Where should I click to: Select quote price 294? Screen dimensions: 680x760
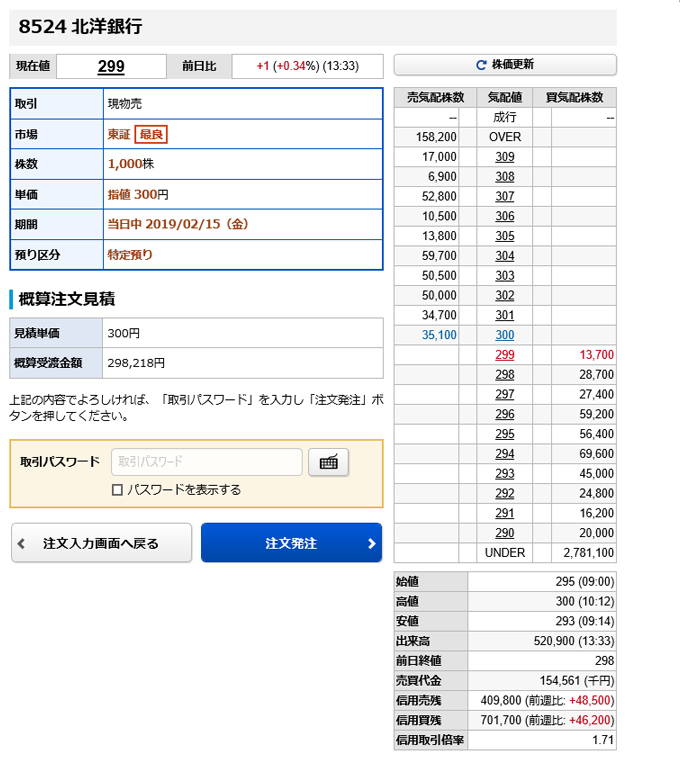[x=505, y=454]
